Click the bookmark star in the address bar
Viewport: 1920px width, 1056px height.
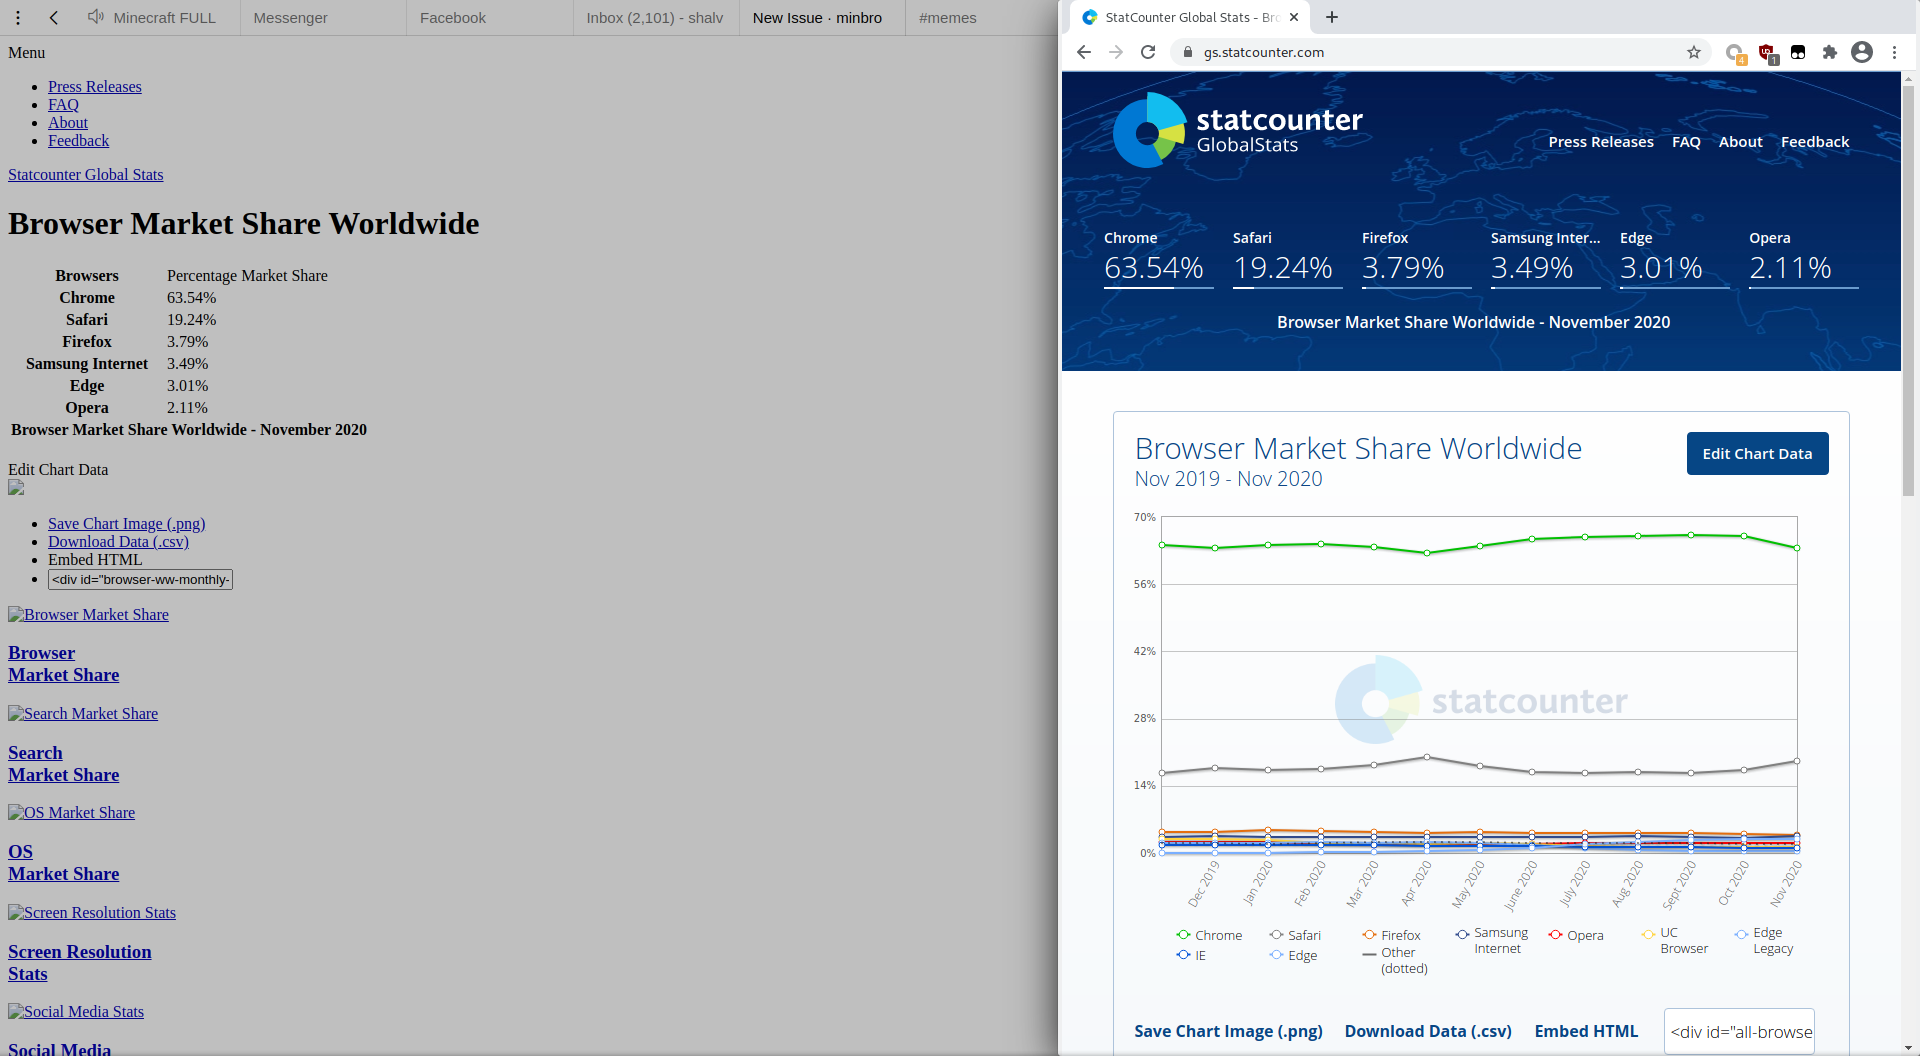coord(1694,52)
